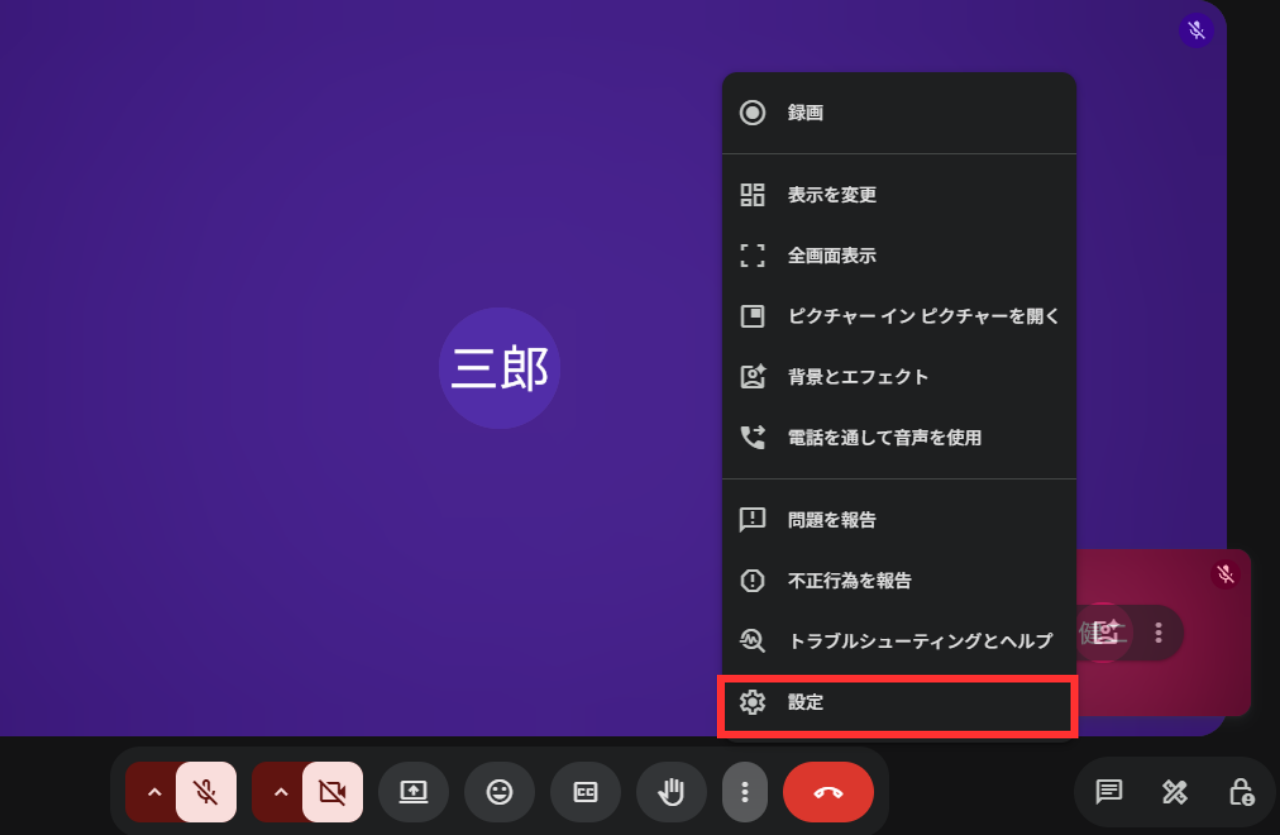
Task: Open the activities shapes icon
Action: pos(1174,792)
